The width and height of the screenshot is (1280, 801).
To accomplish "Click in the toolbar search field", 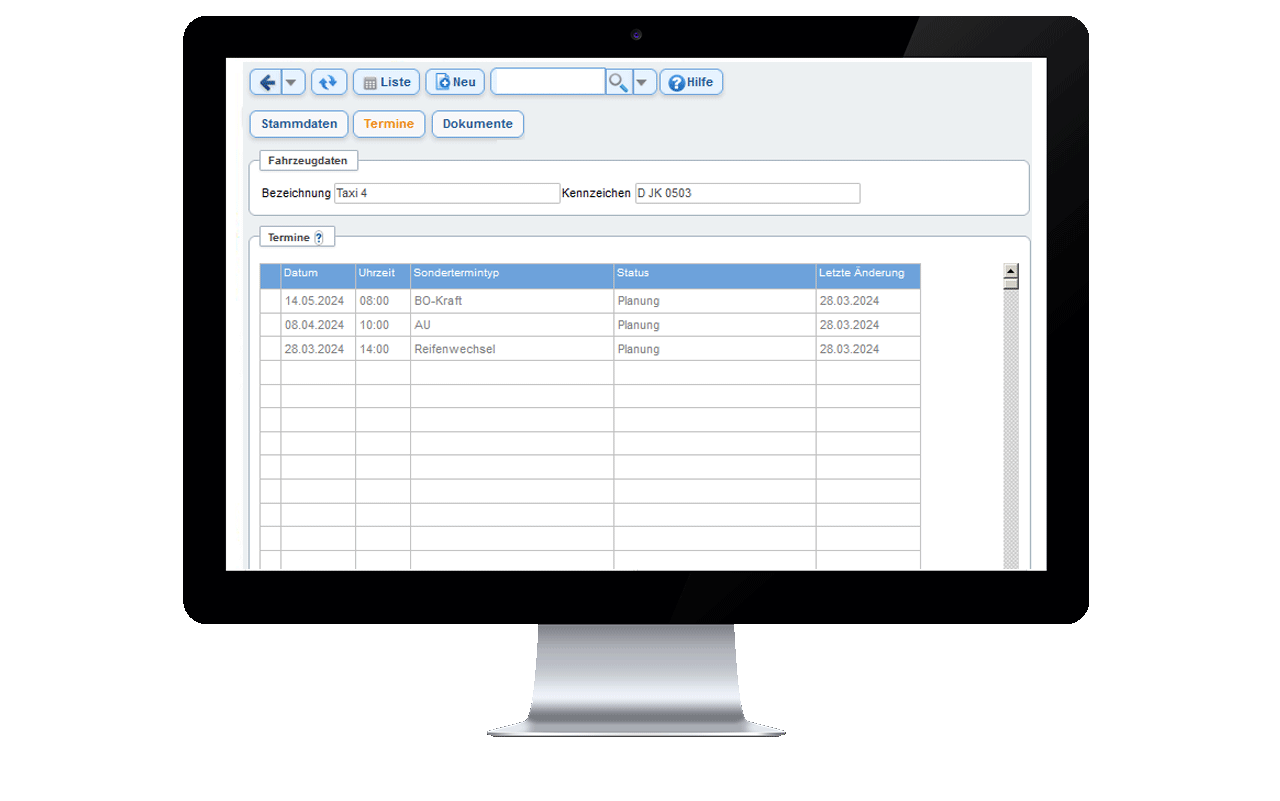I will pyautogui.click(x=548, y=82).
